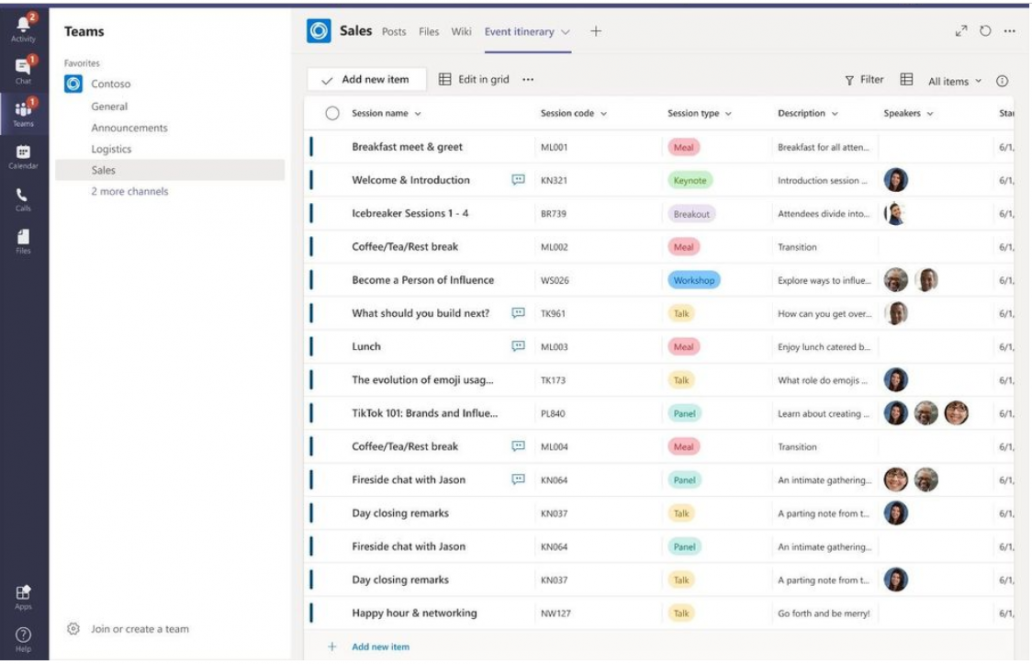The image size is (1032, 664).
Task: Open the Speakers column dropdown
Action: (930, 114)
